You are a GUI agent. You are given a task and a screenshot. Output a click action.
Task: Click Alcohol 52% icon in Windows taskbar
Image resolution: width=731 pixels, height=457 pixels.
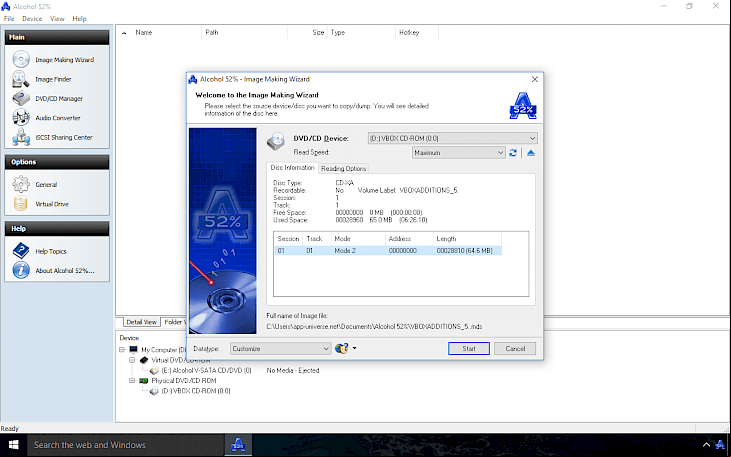tap(238, 445)
